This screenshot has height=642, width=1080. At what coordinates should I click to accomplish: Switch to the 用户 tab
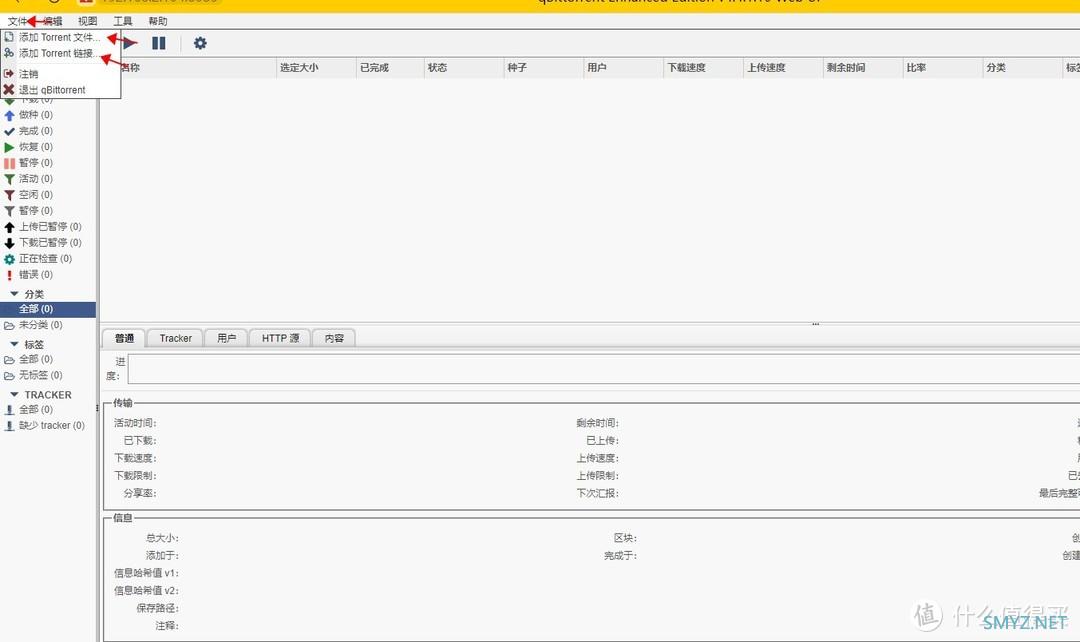[227, 338]
